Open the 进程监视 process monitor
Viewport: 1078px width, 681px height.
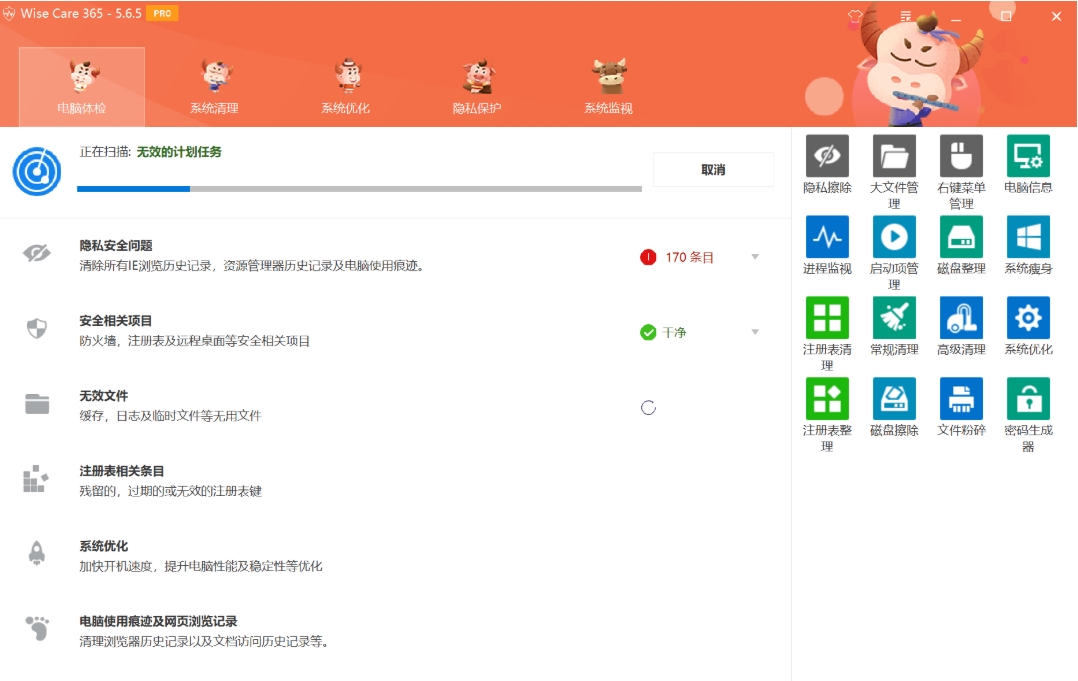tap(827, 237)
